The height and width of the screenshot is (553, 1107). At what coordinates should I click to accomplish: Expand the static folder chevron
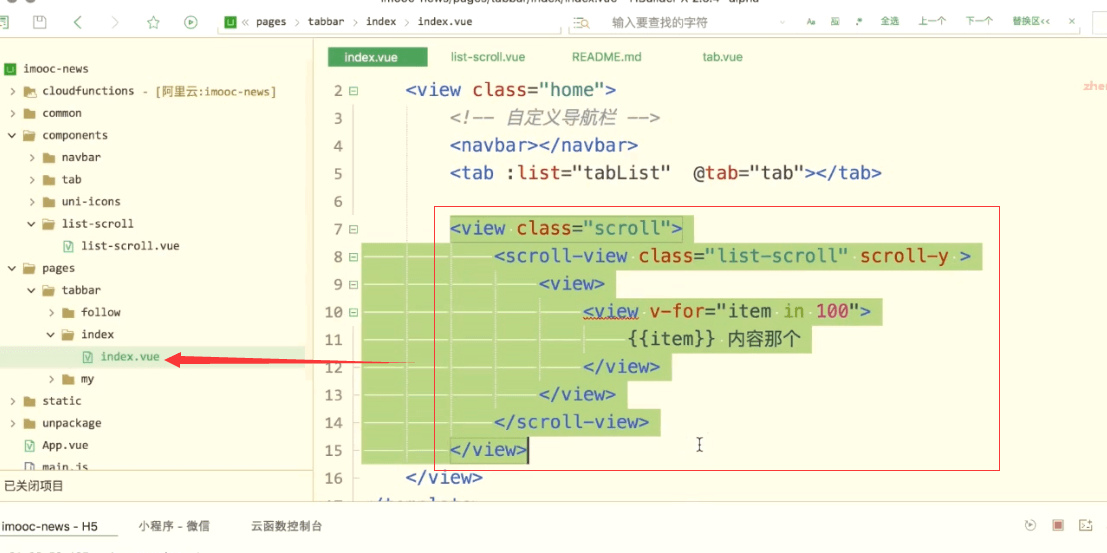(12, 401)
